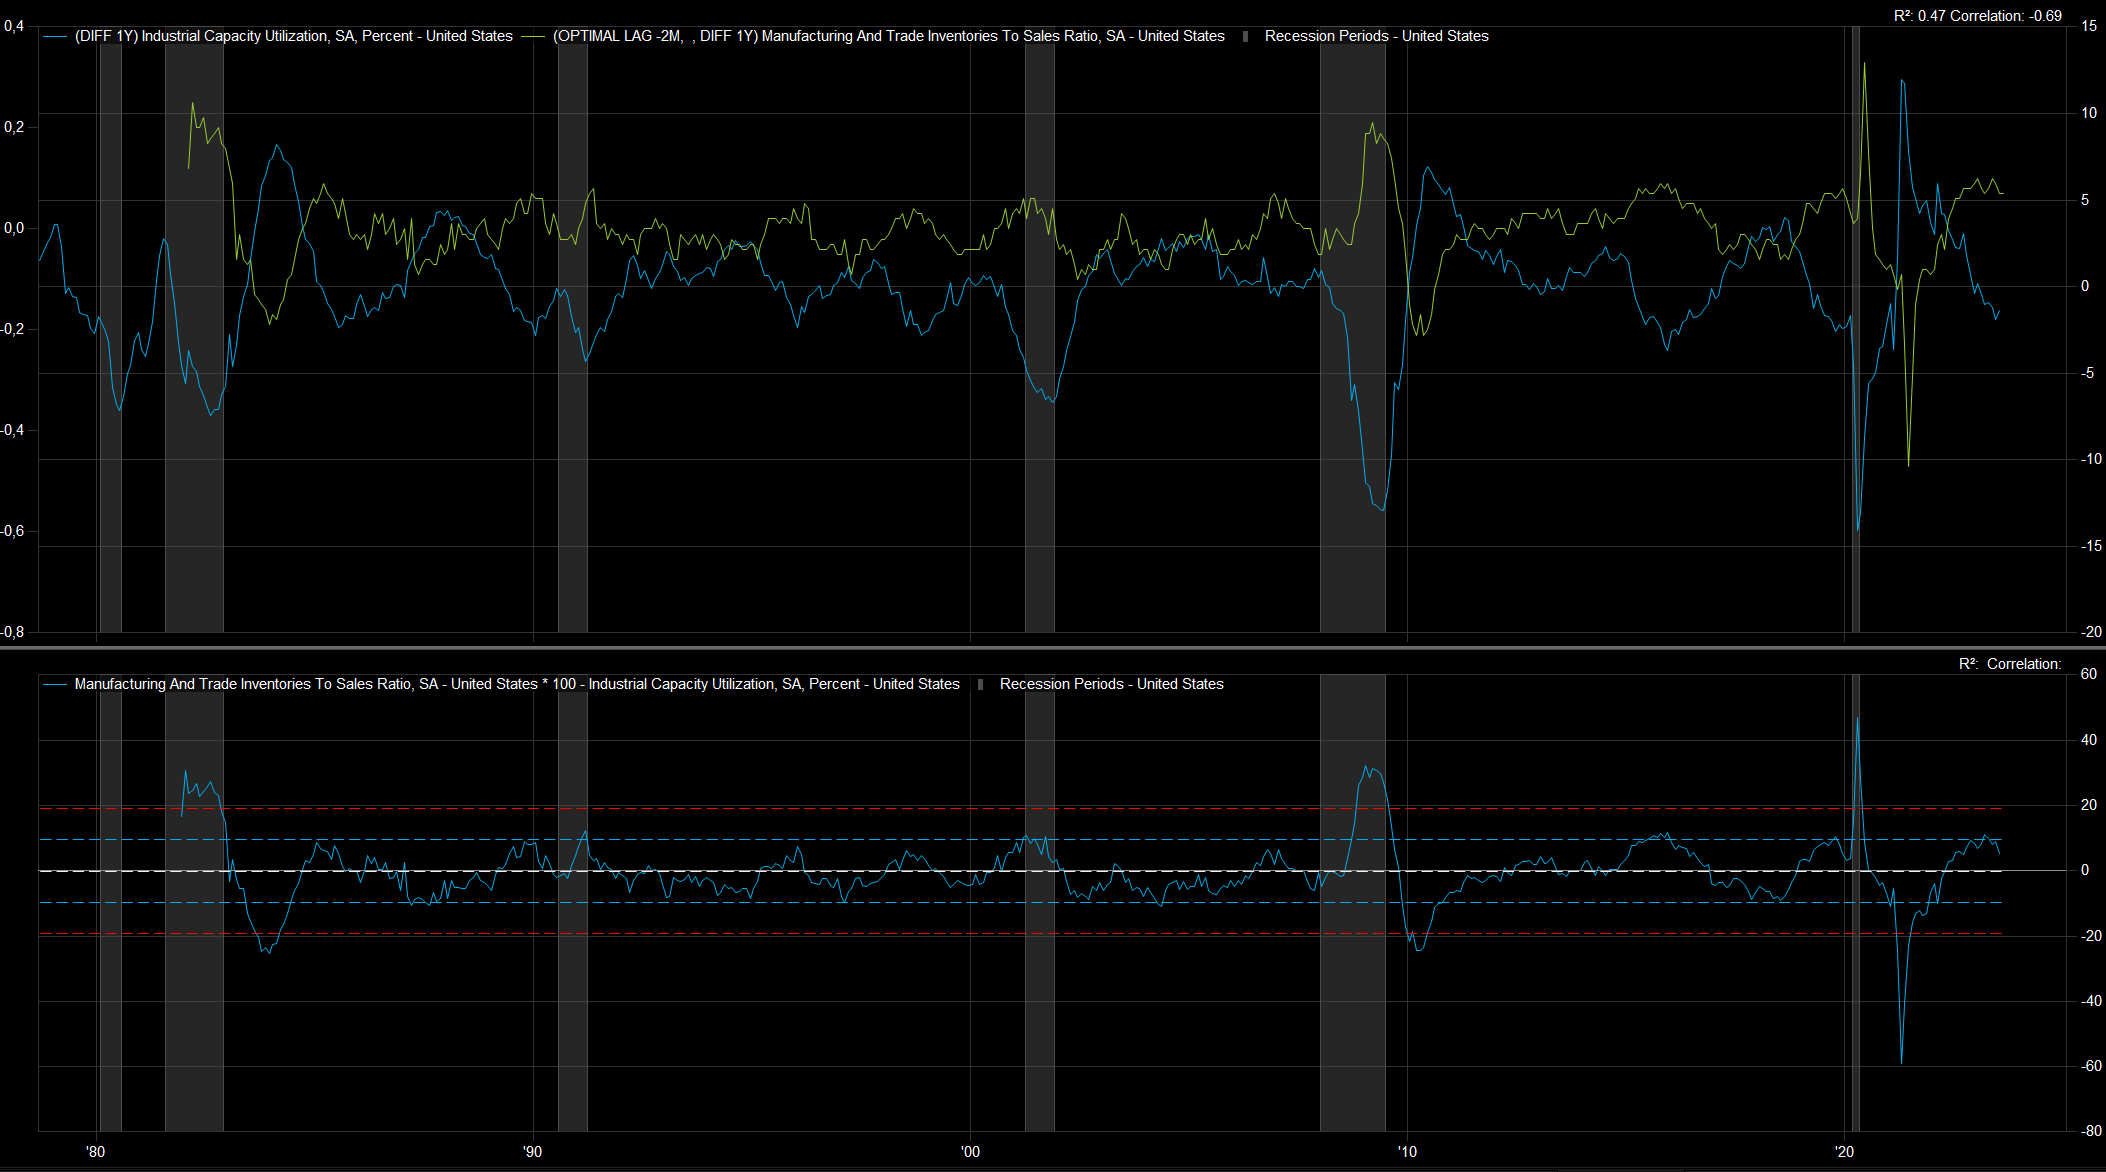Select the Industrial Capacity Utilization legend label
The height and width of the screenshot is (1172, 2106).
293,36
